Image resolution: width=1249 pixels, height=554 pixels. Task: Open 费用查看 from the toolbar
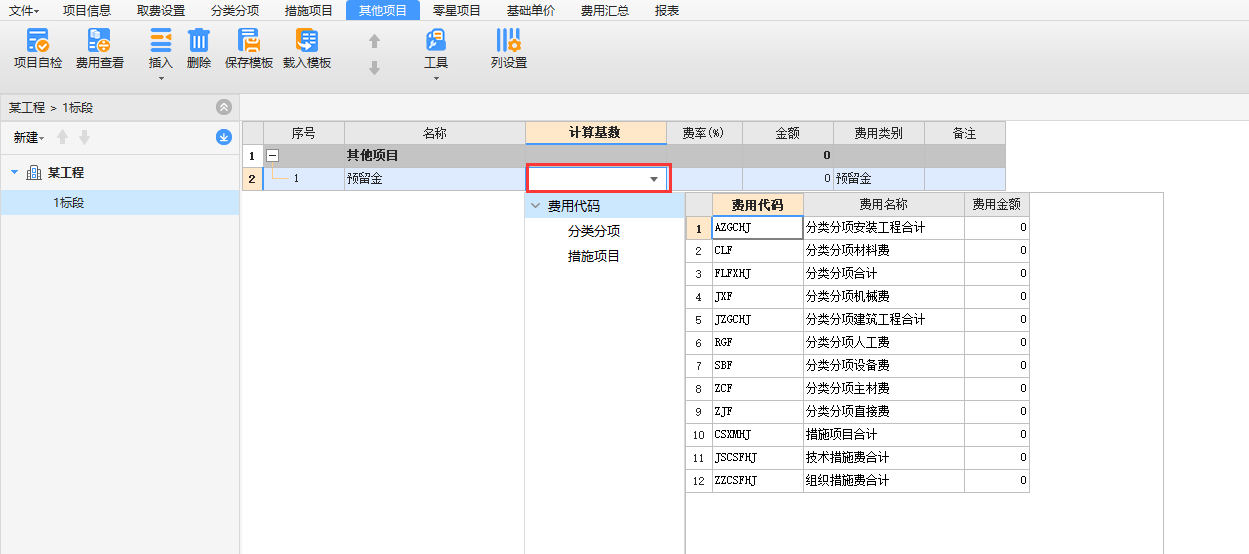pyautogui.click(x=99, y=41)
